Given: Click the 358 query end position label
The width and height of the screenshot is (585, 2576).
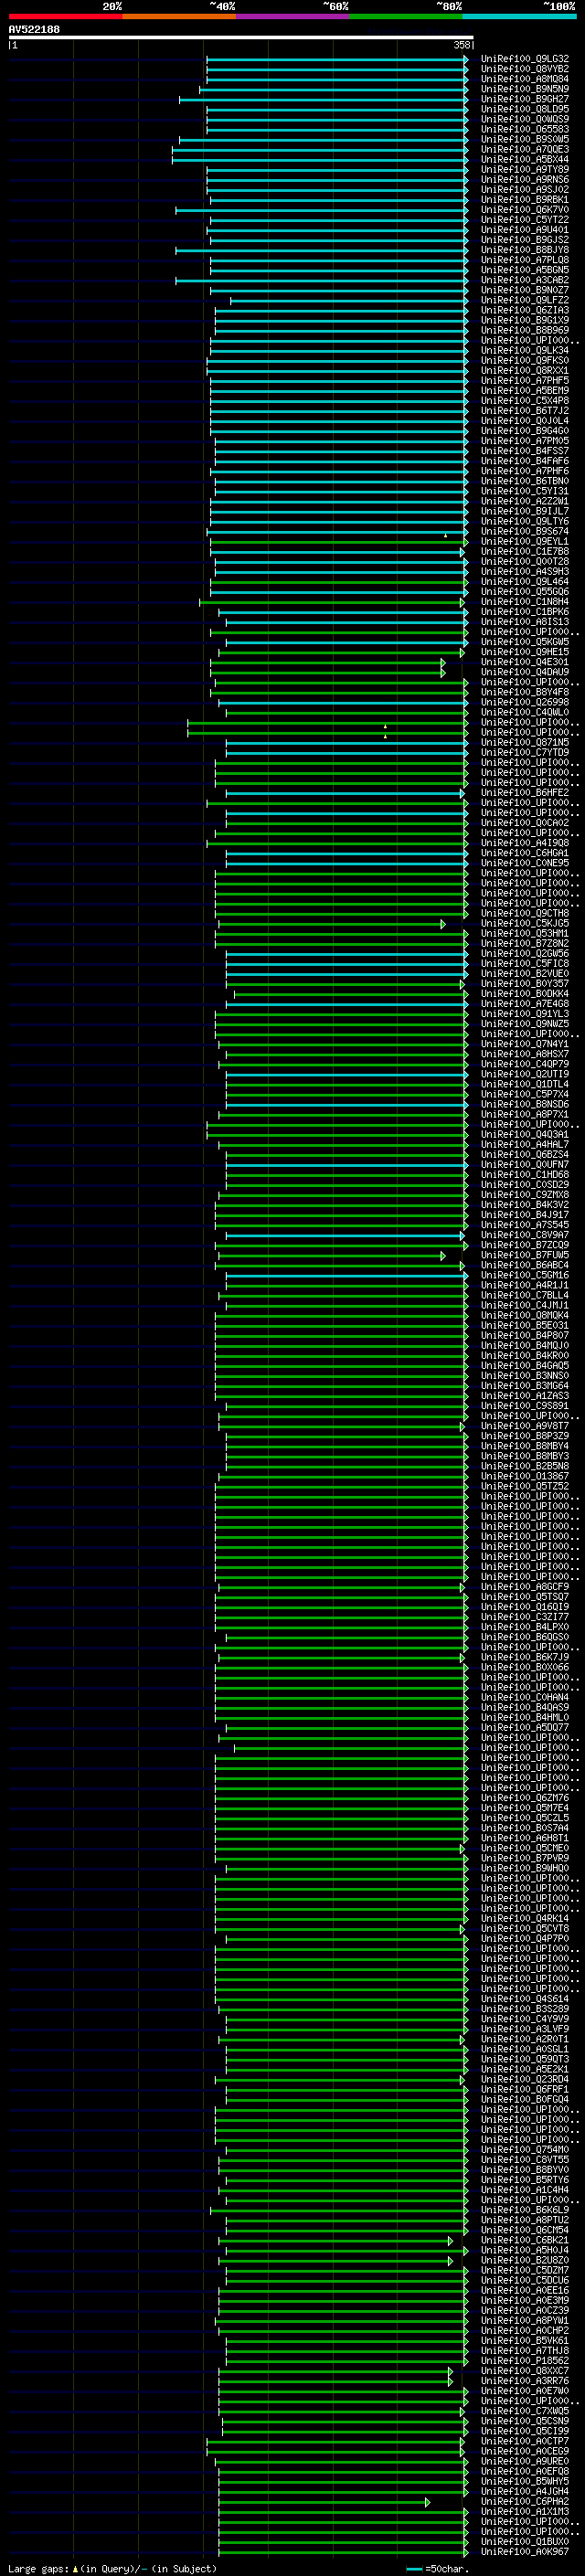Looking at the screenshot, I should [462, 45].
